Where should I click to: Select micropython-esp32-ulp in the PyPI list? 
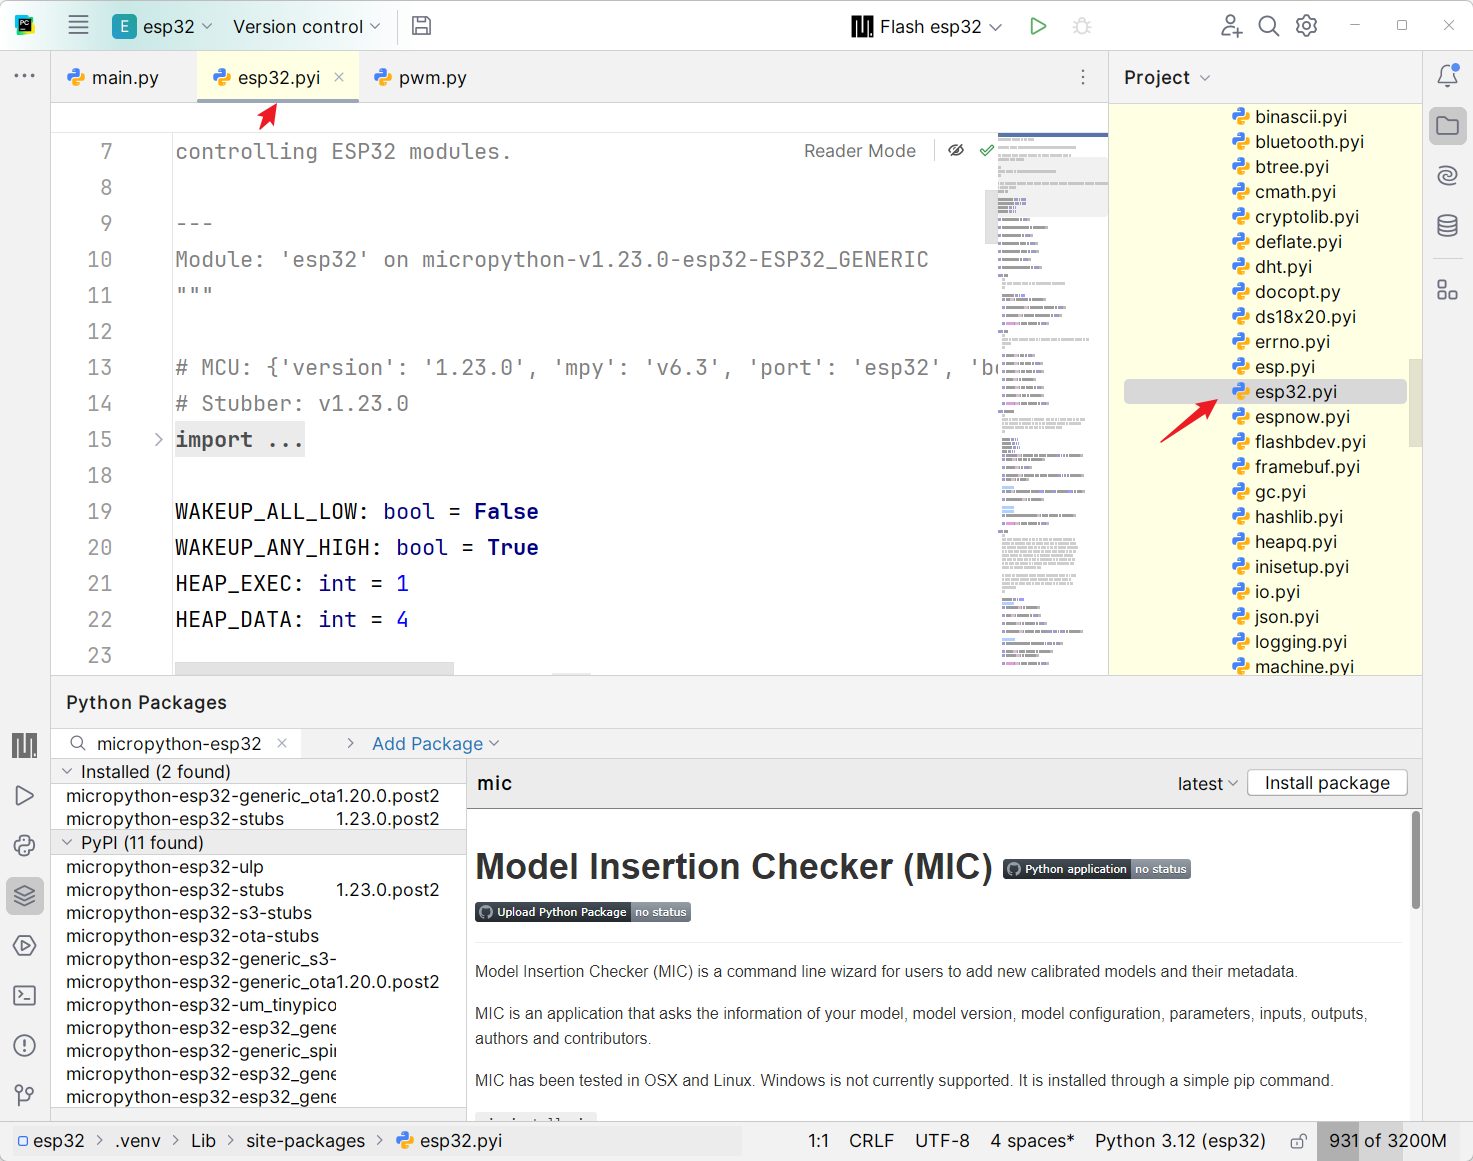[165, 867]
